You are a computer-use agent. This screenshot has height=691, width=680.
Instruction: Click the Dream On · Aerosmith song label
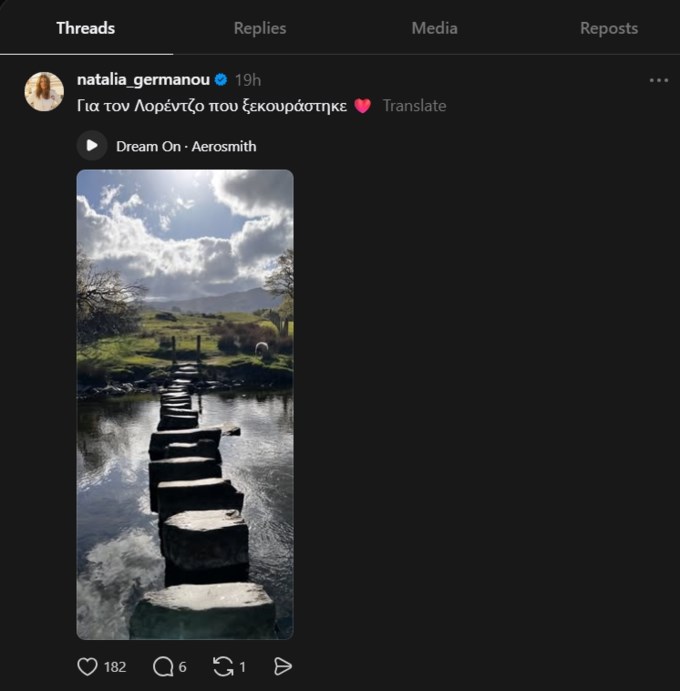coord(186,146)
